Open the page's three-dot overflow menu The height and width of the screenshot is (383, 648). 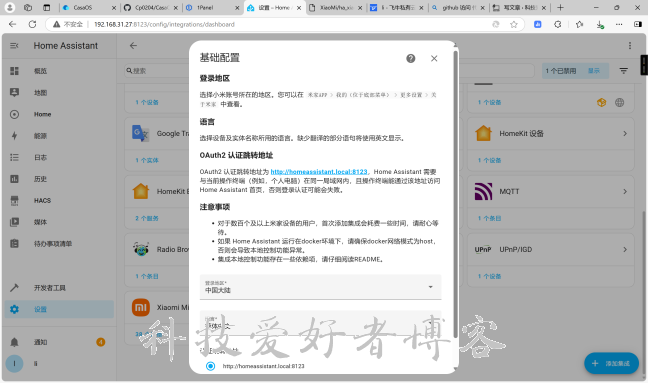click(x=630, y=45)
